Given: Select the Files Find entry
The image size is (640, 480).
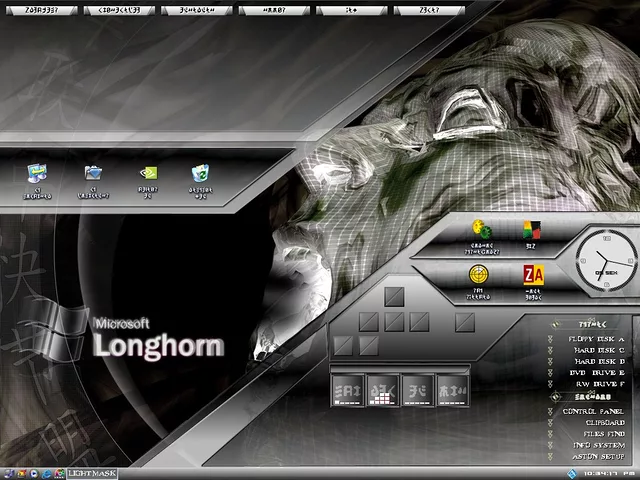Looking at the screenshot, I should (604, 434).
